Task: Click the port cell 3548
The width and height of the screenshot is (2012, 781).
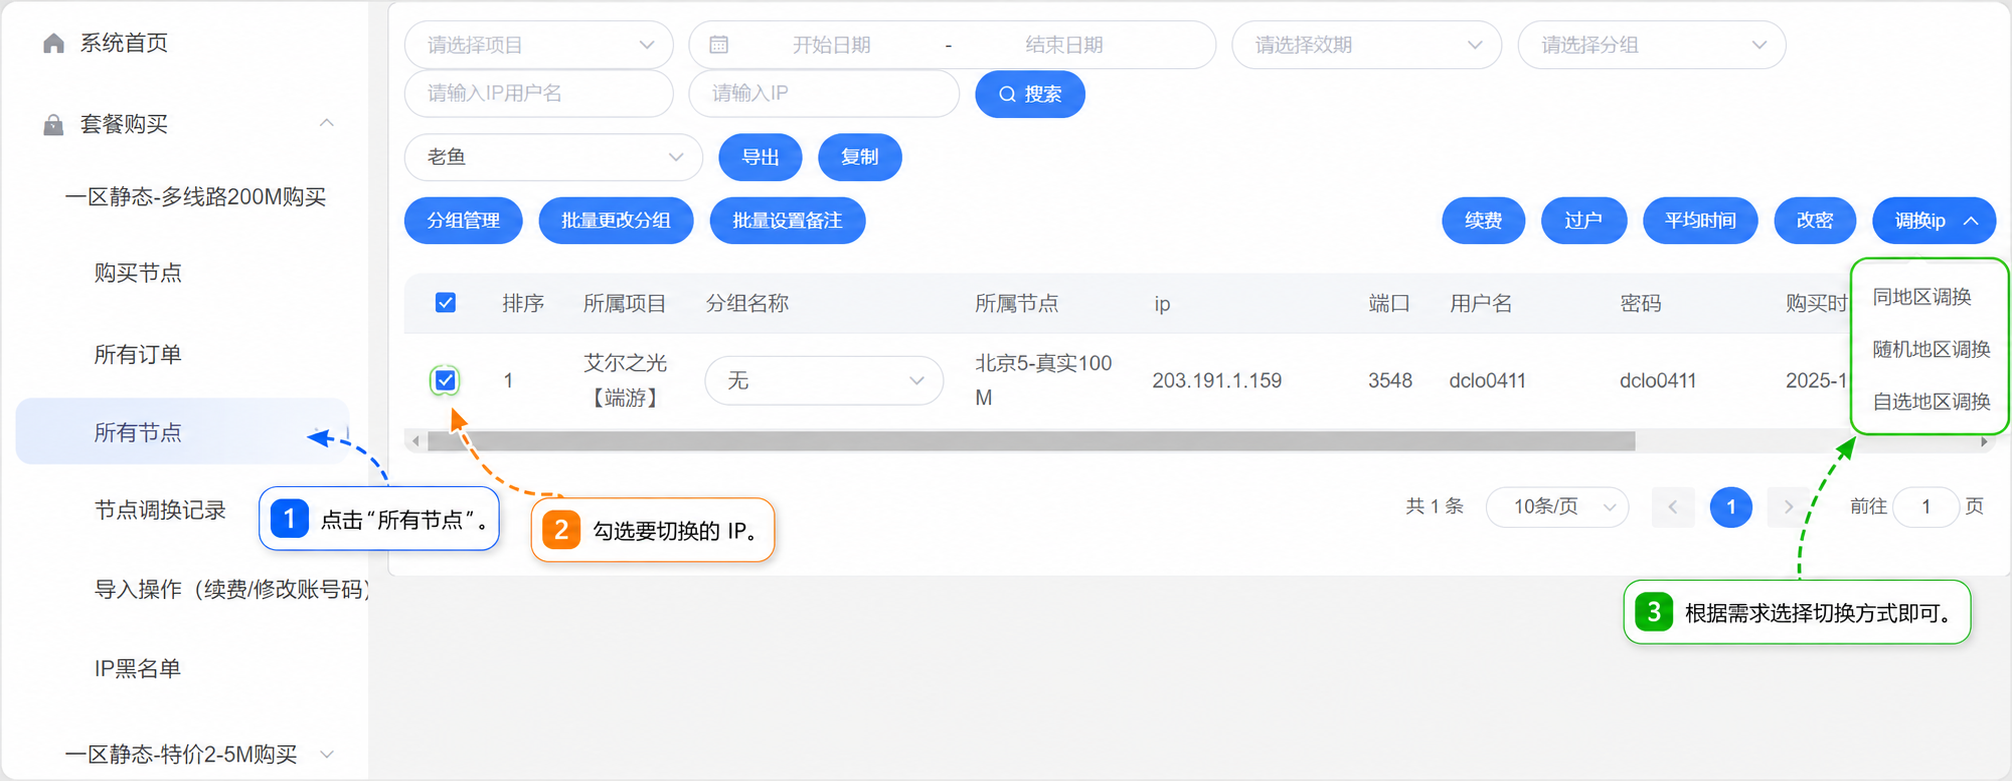Action: pyautogui.click(x=1390, y=381)
